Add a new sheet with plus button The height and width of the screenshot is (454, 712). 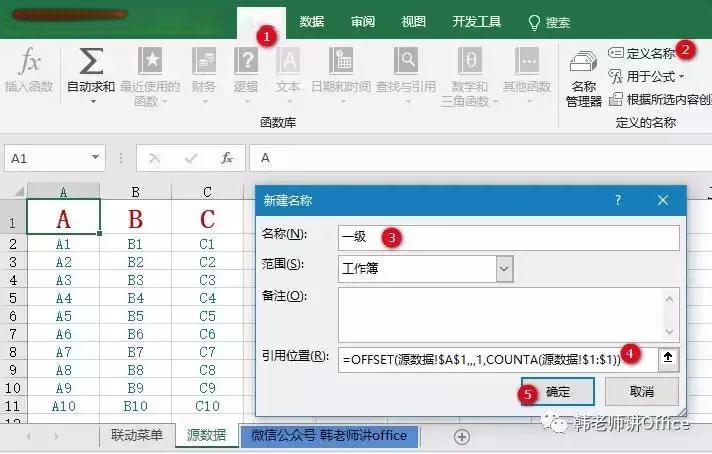pos(461,436)
